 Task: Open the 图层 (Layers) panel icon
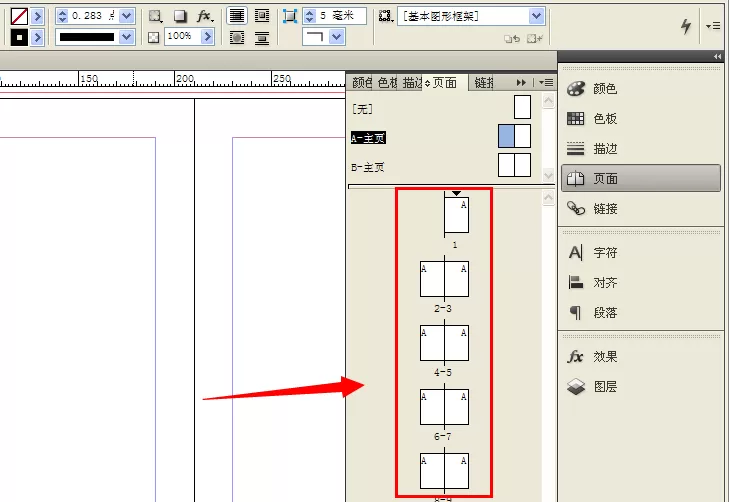tap(591, 387)
